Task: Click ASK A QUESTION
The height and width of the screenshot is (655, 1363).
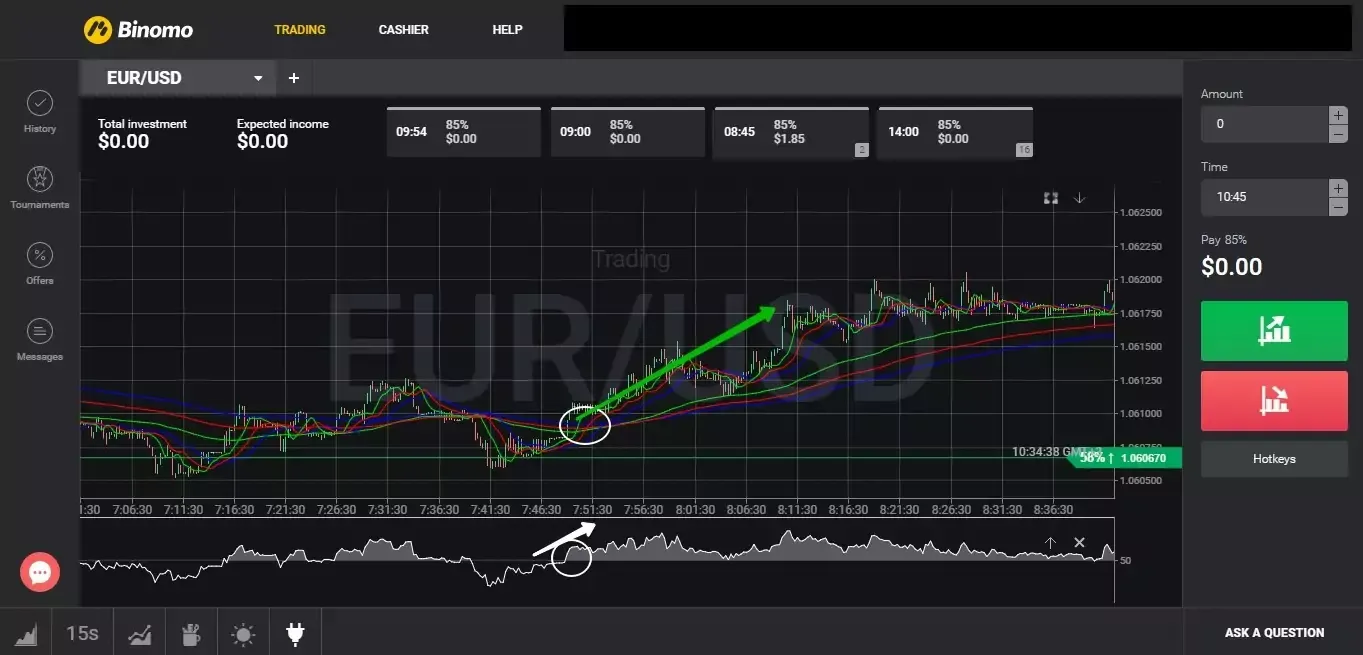Action: 1274,633
